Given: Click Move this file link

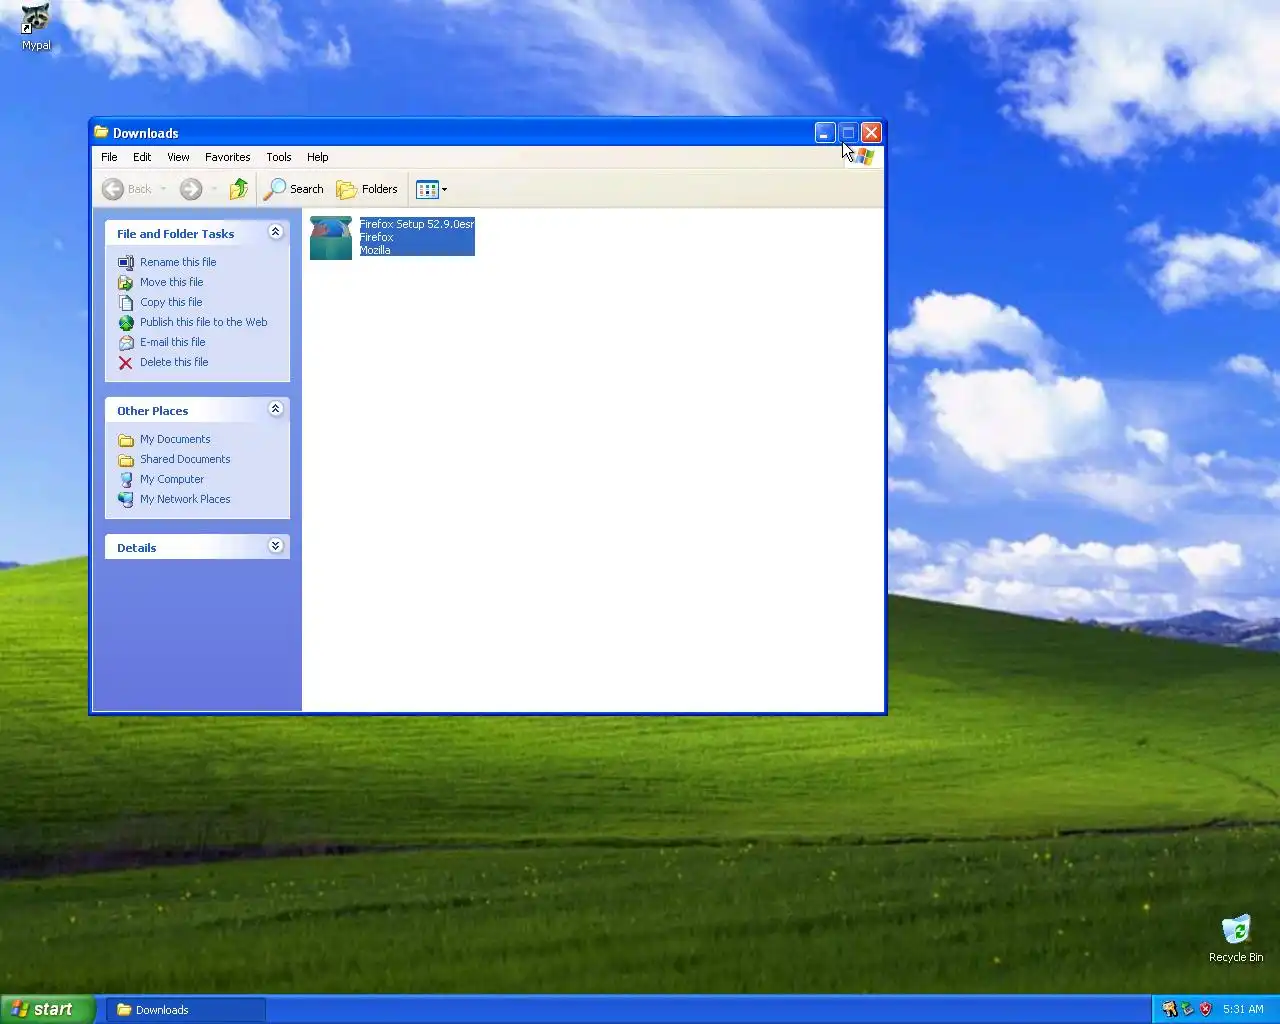Looking at the screenshot, I should (x=171, y=282).
